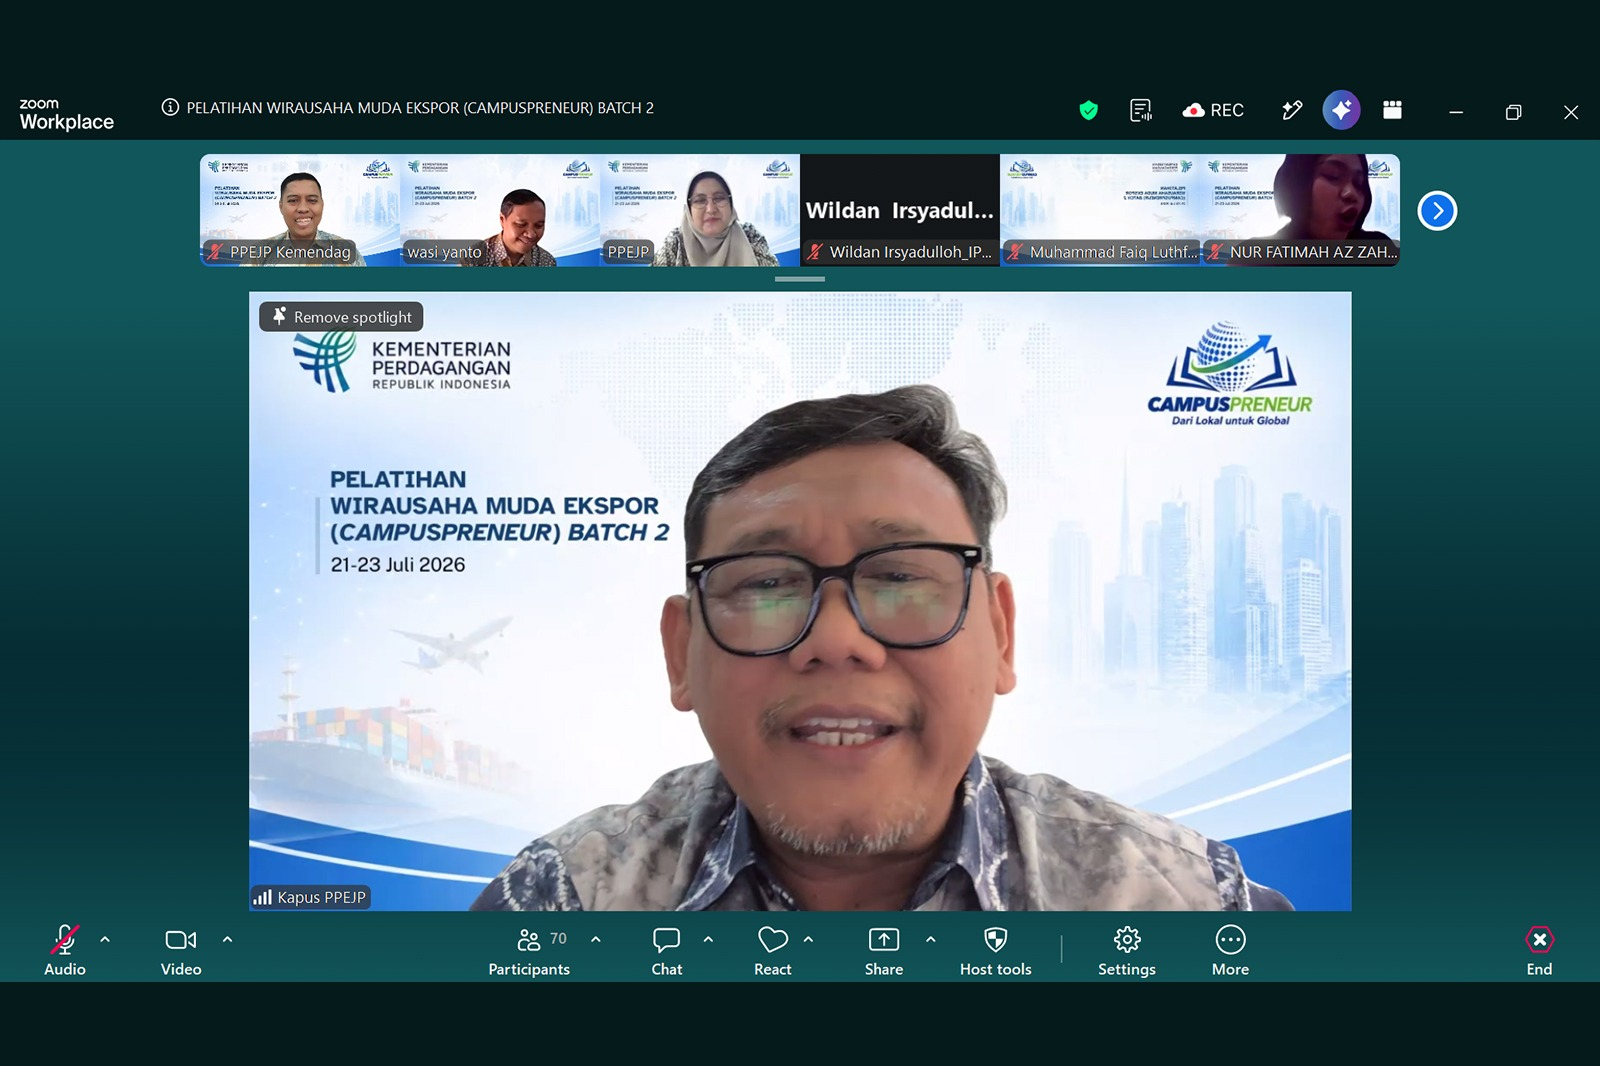Open the meeting info icon beside title
This screenshot has width=1600, height=1066.
[170, 107]
